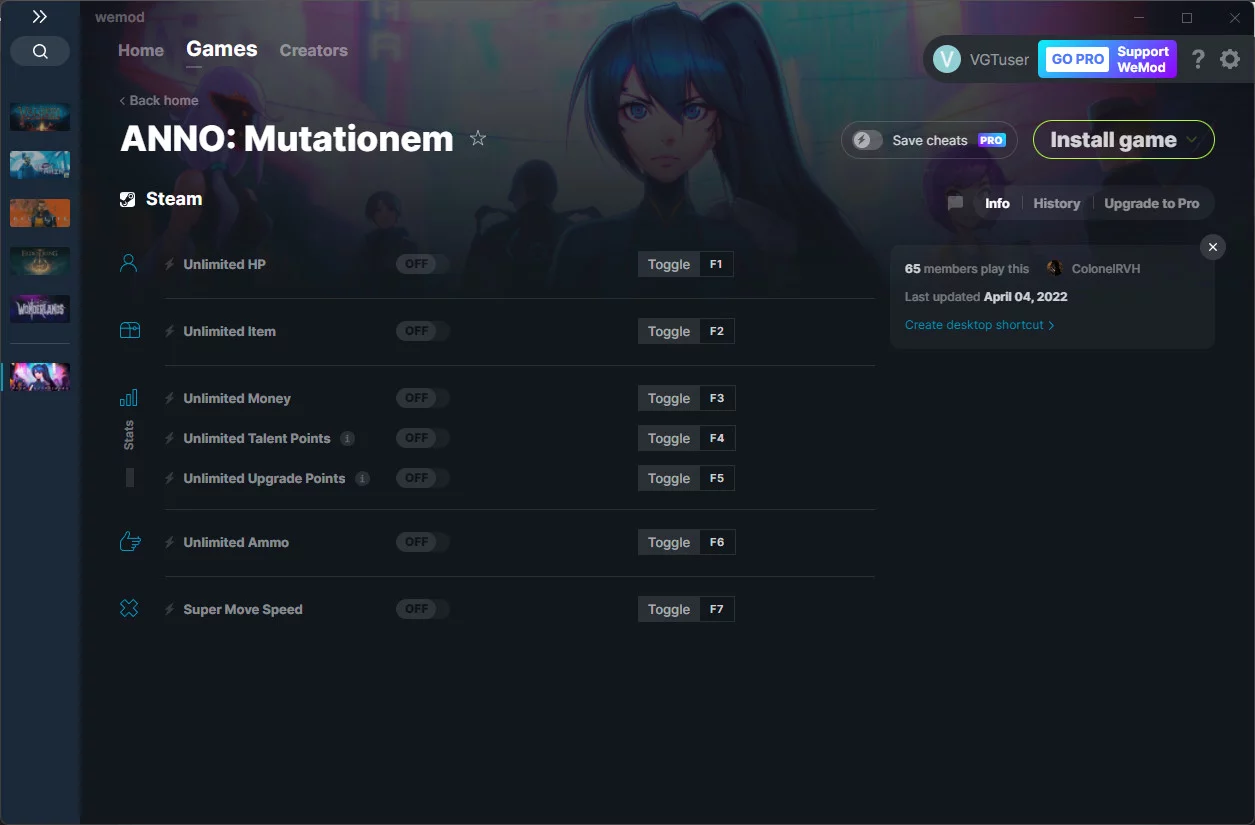The height and width of the screenshot is (825, 1255).
Task: Click the F4 hotkey for Talent Points
Action: [x=716, y=438]
